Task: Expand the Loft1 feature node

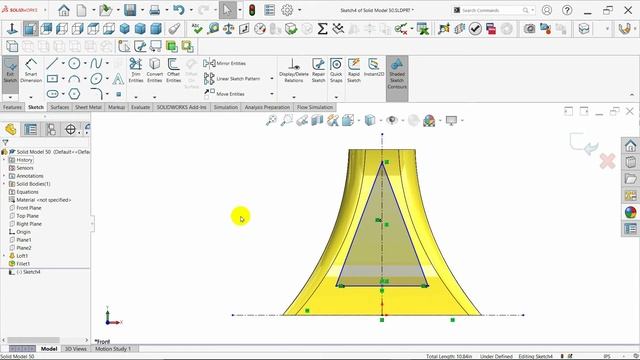Action: (4, 256)
